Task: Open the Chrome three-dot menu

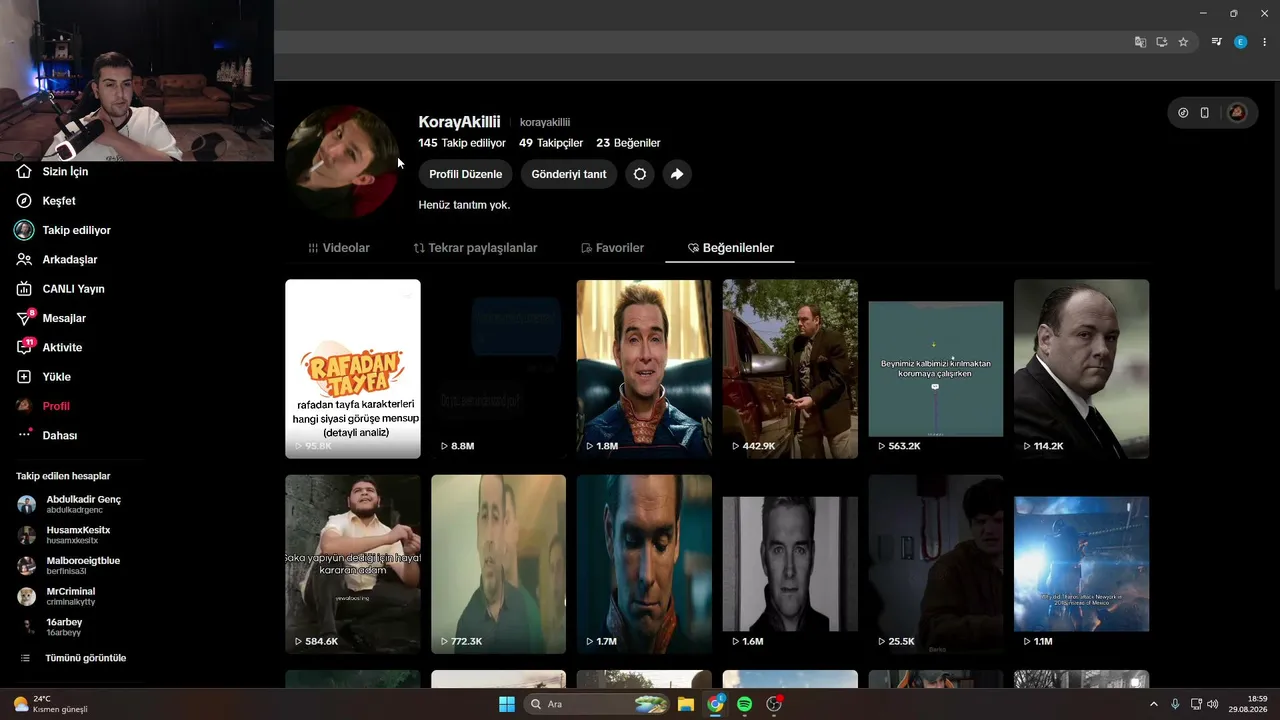Action: (x=1264, y=42)
